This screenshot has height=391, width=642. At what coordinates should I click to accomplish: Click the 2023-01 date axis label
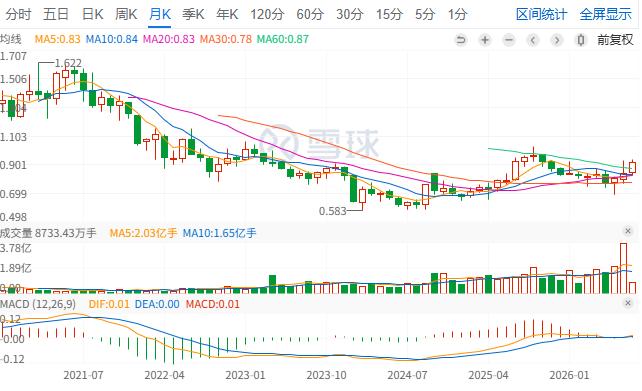point(245,375)
